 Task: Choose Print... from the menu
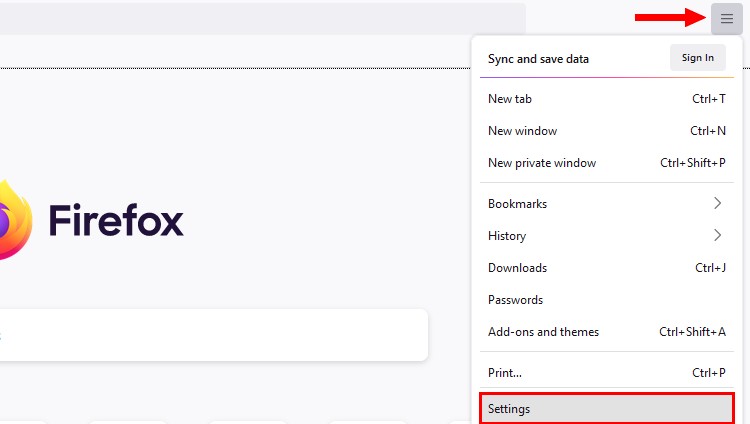point(607,372)
